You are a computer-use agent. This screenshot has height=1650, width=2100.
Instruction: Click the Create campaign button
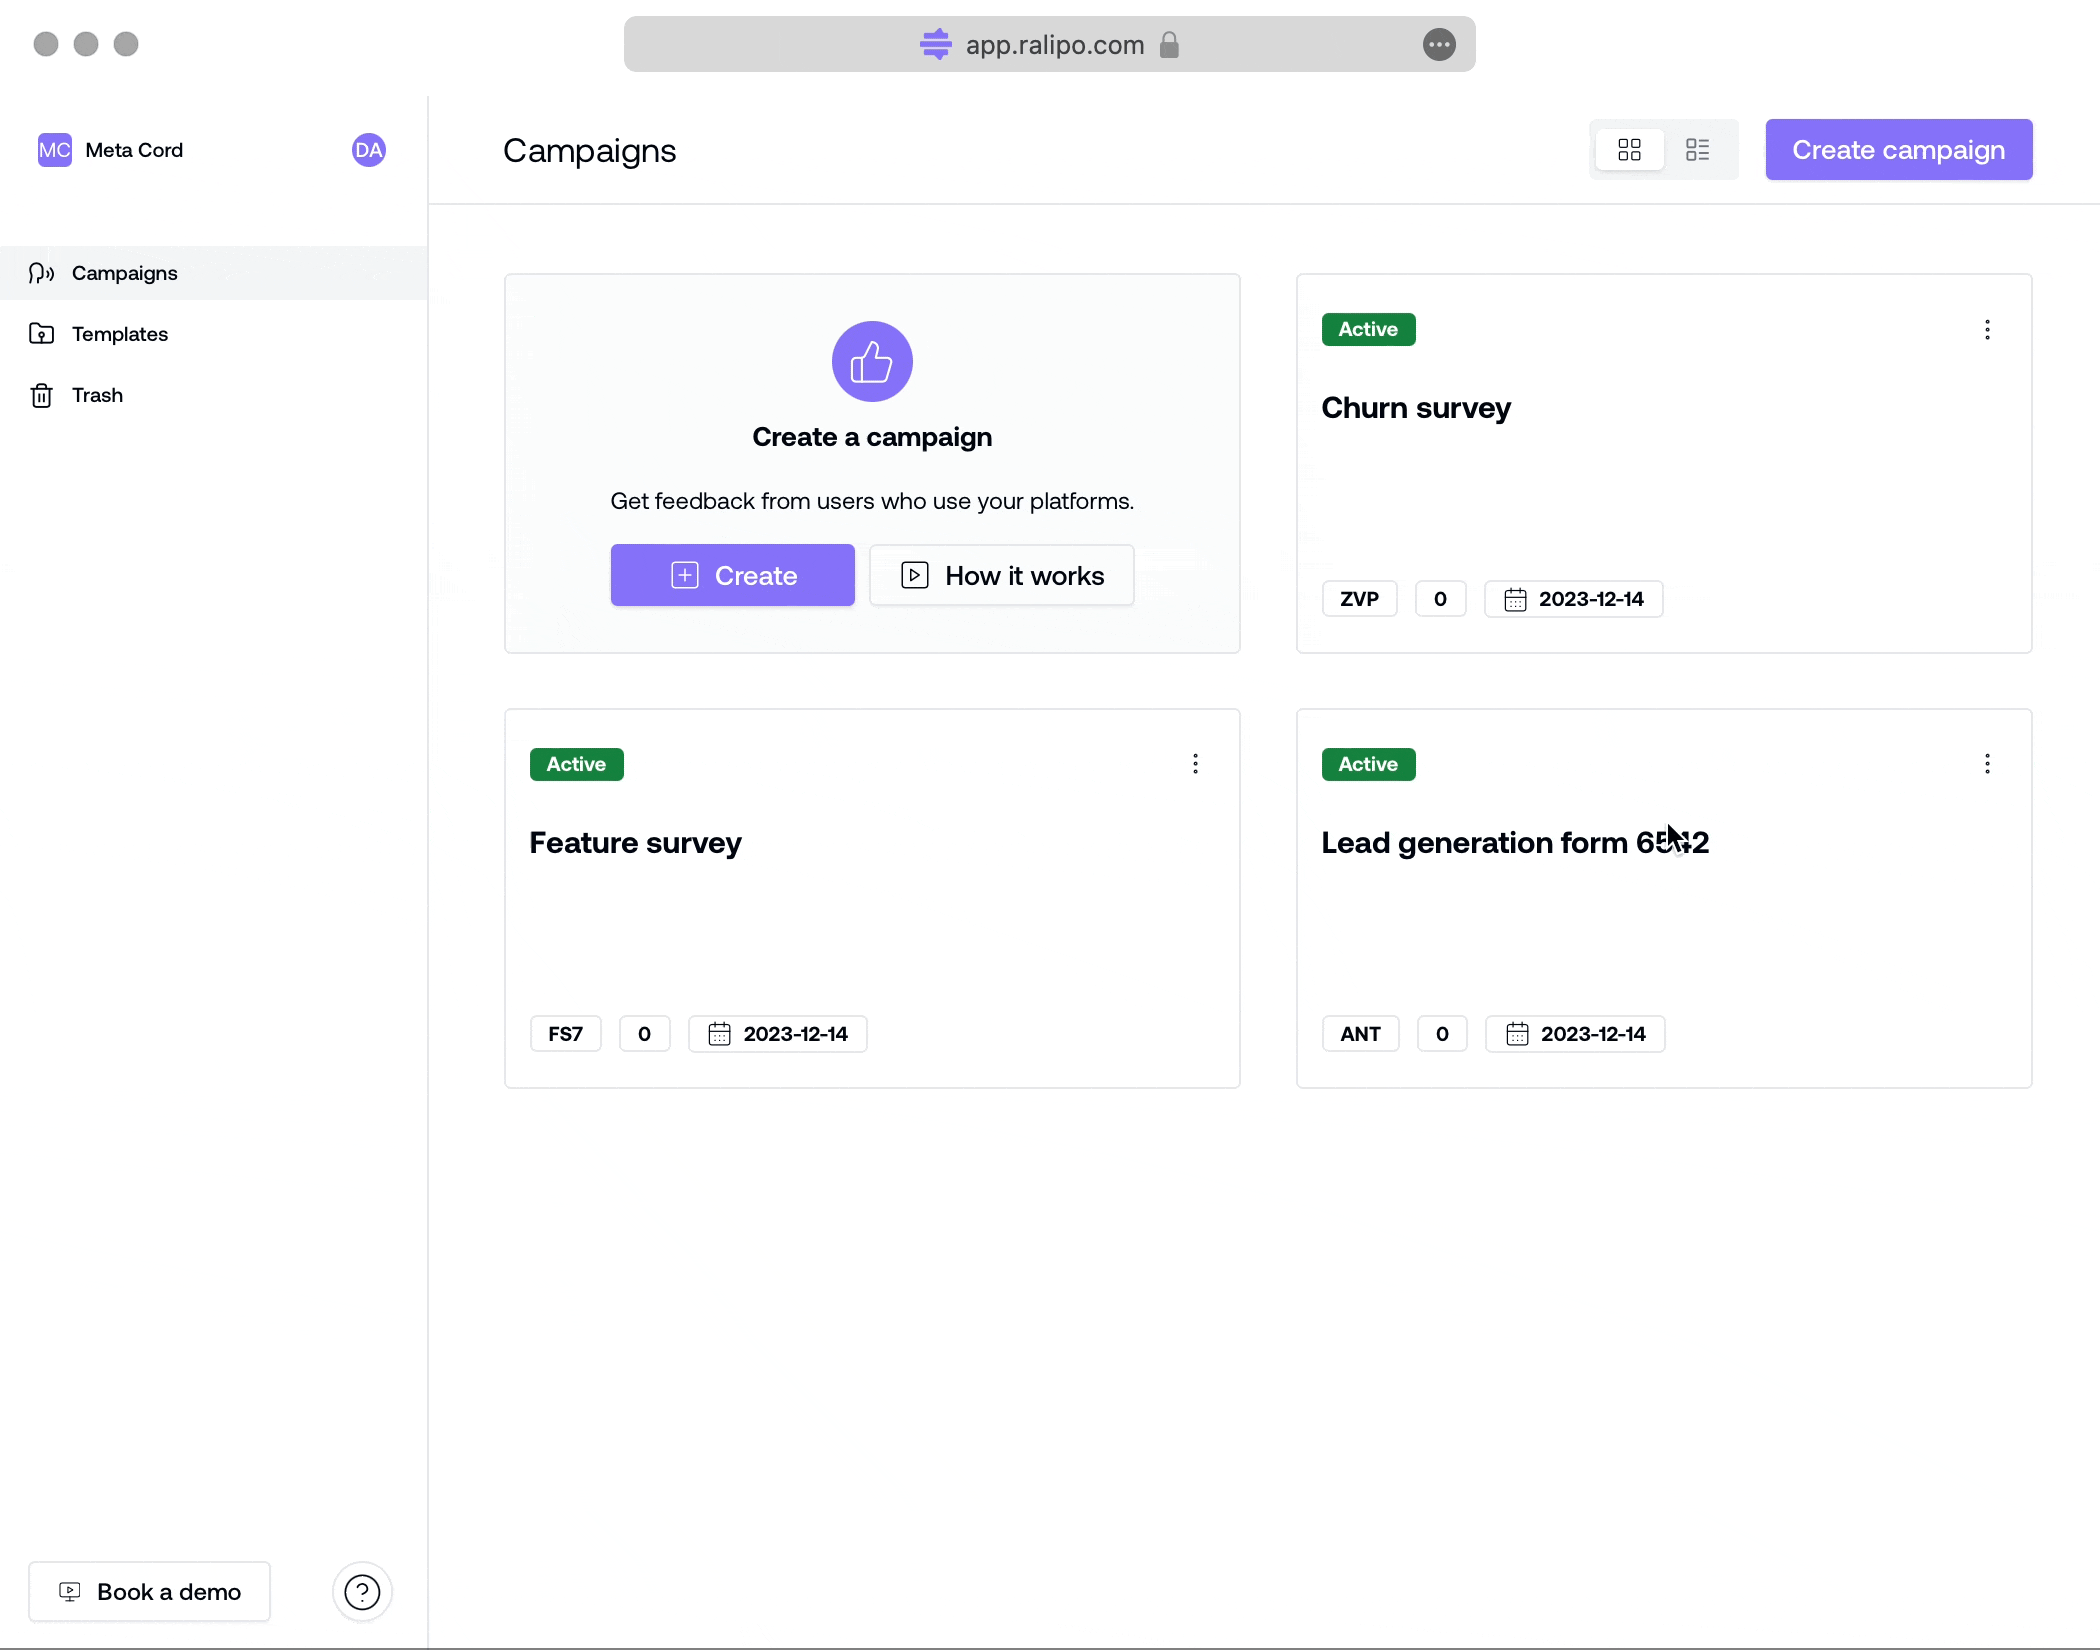1898,150
